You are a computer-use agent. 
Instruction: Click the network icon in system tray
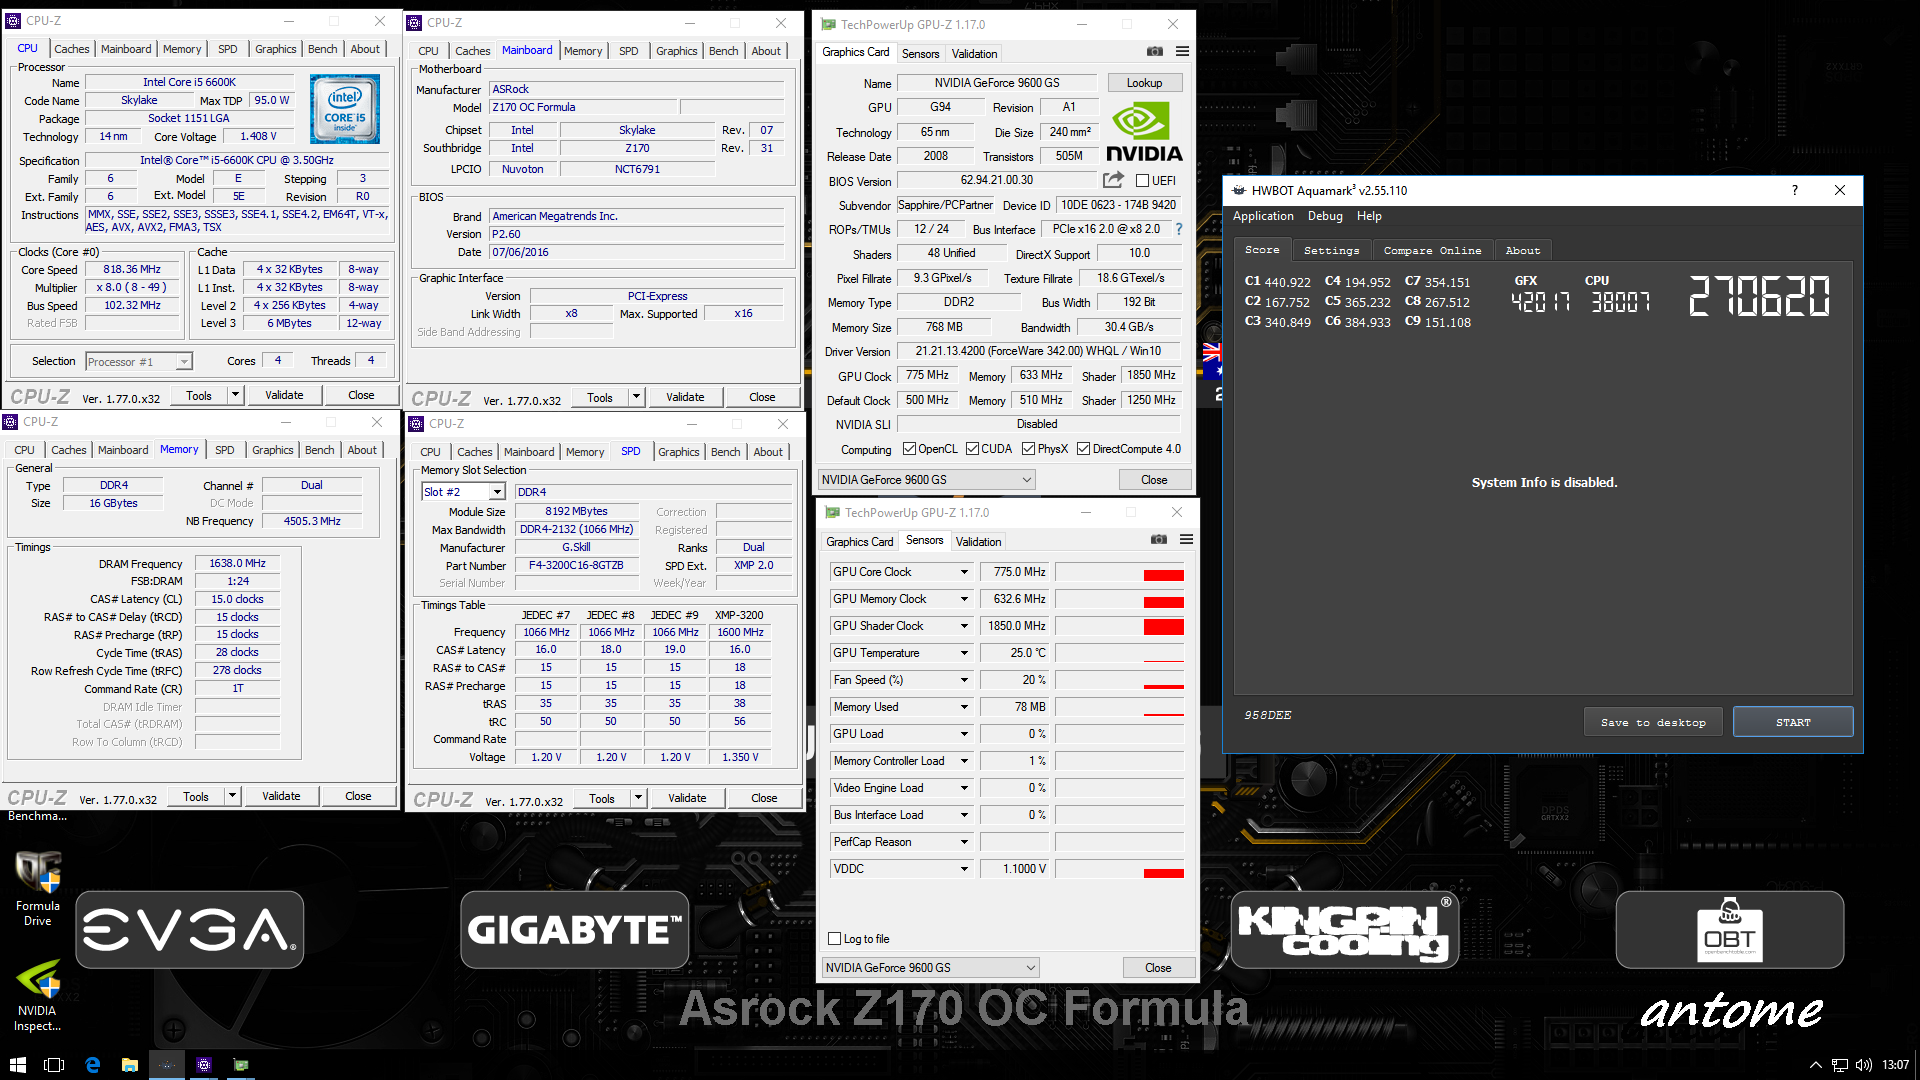pos(1840,1065)
